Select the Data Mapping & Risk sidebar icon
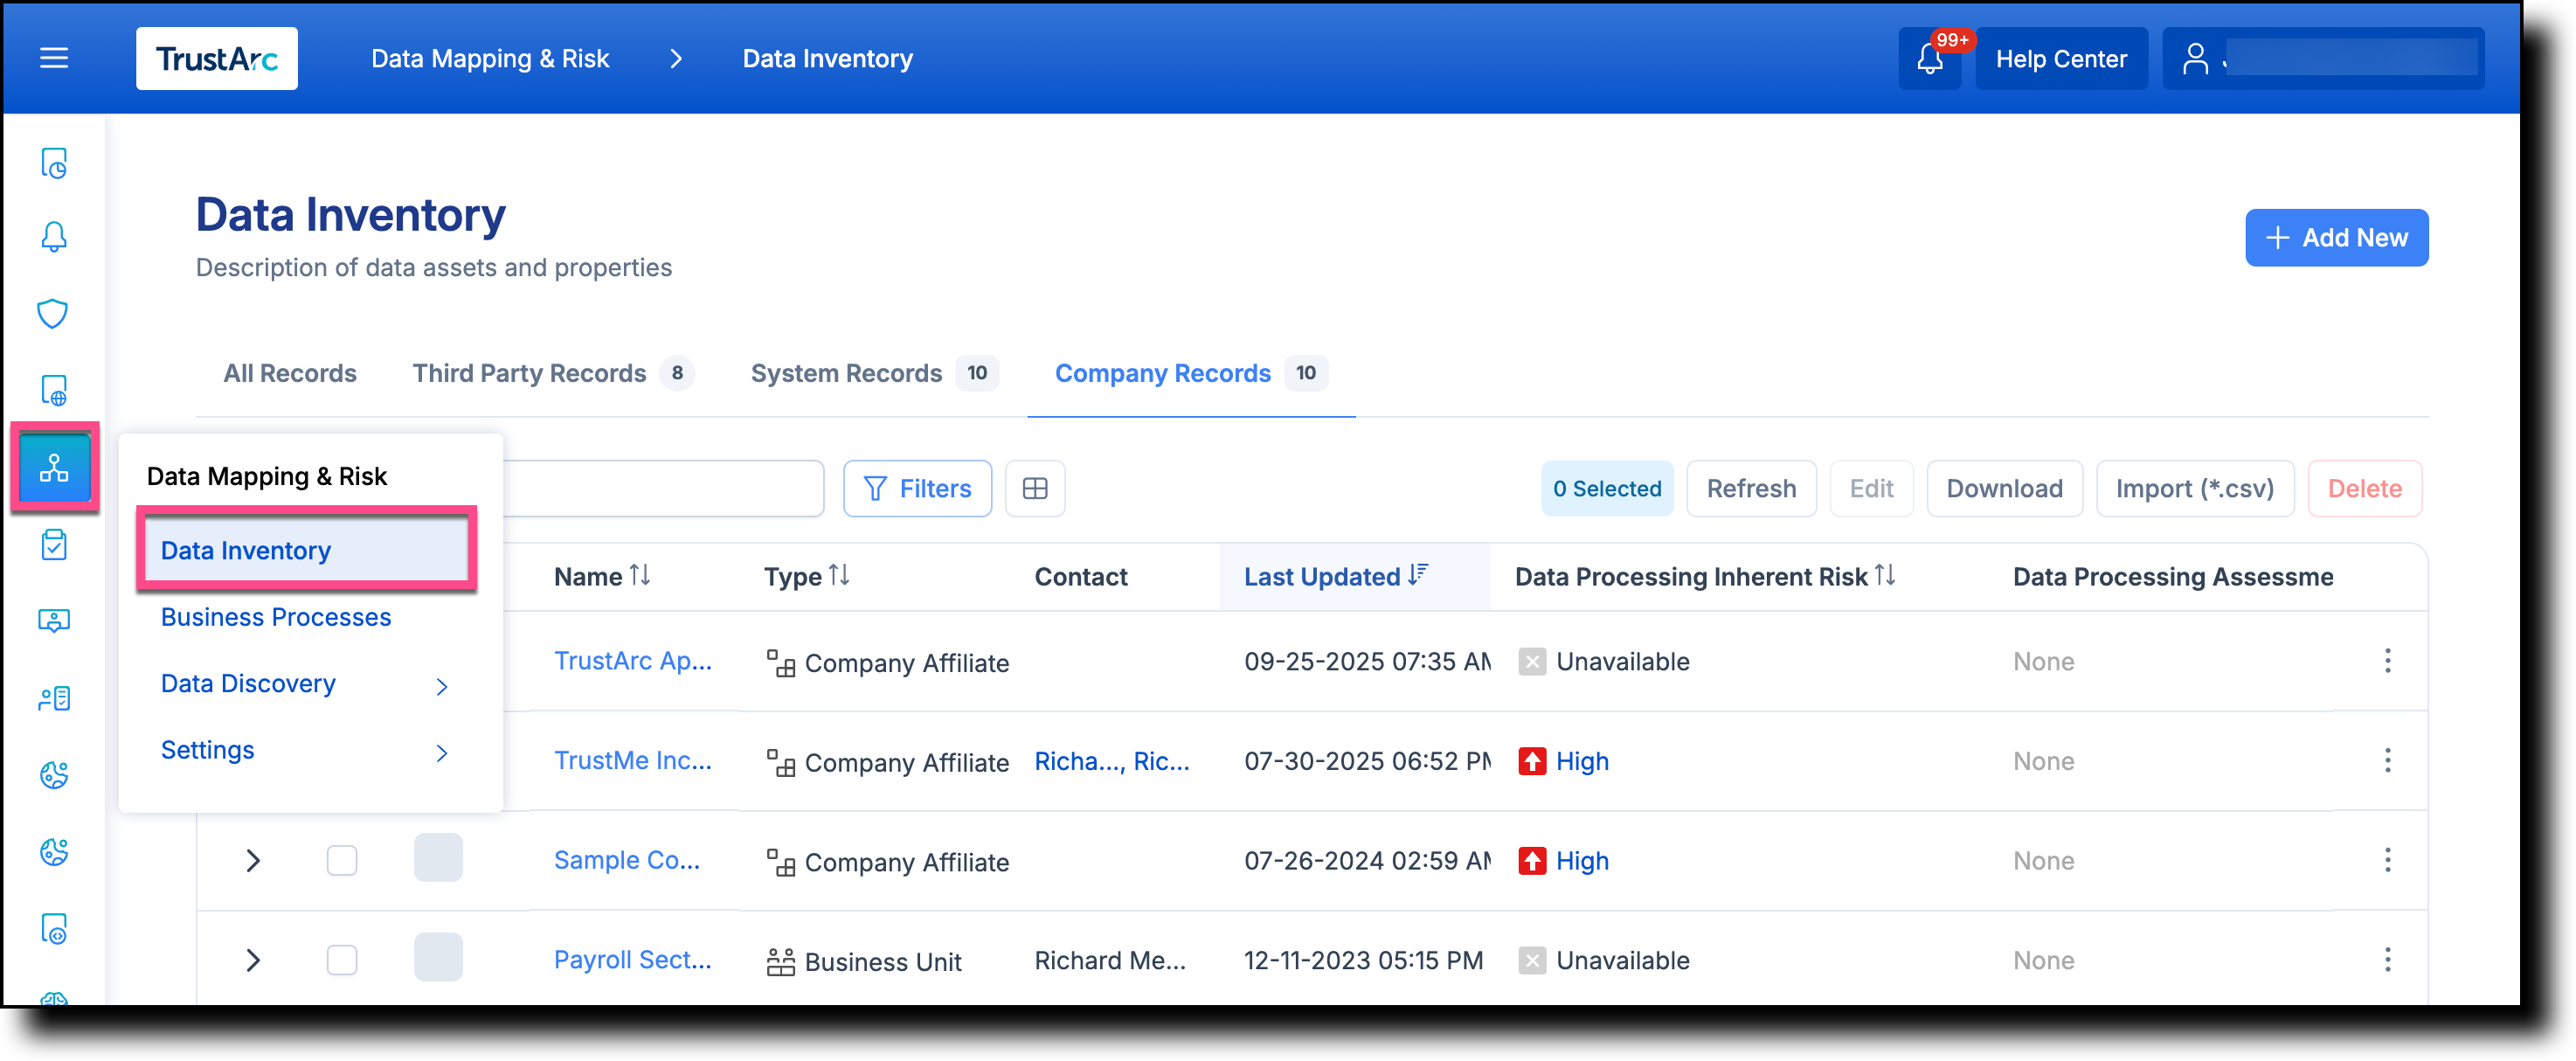Viewport: 2576px width, 1061px height. pos(54,467)
